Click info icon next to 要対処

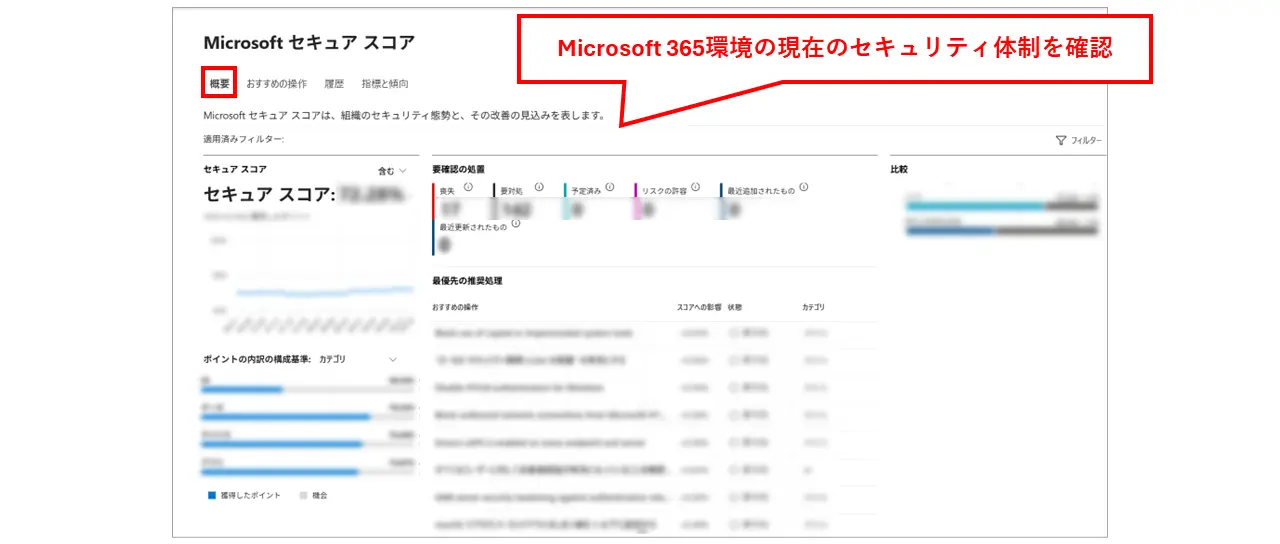tap(539, 187)
